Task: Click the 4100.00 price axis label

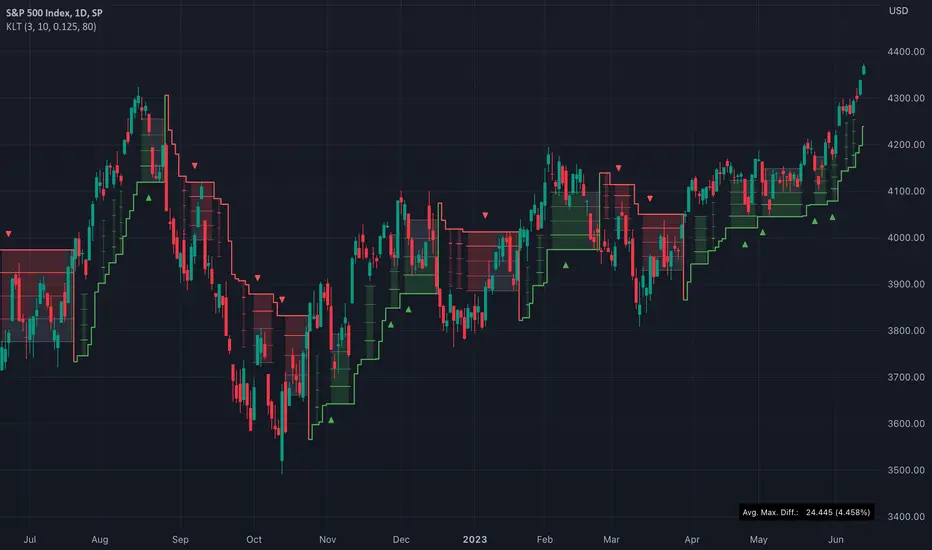Action: [x=906, y=191]
